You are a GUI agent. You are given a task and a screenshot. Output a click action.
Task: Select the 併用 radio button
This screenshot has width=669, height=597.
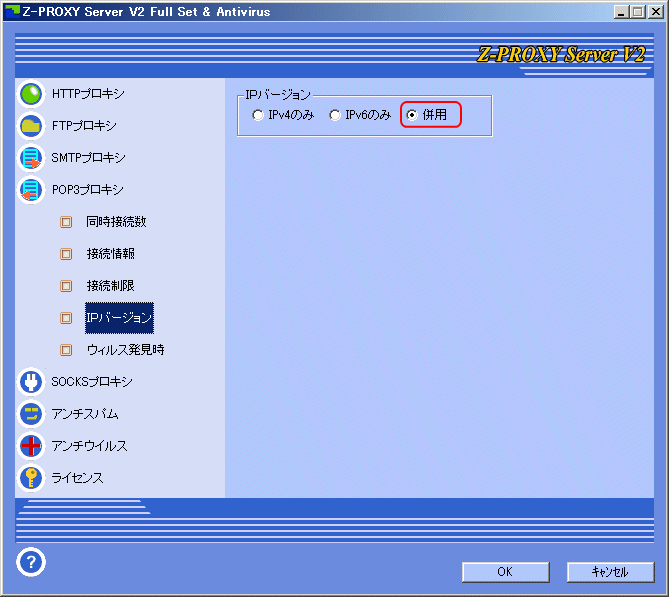[x=412, y=115]
